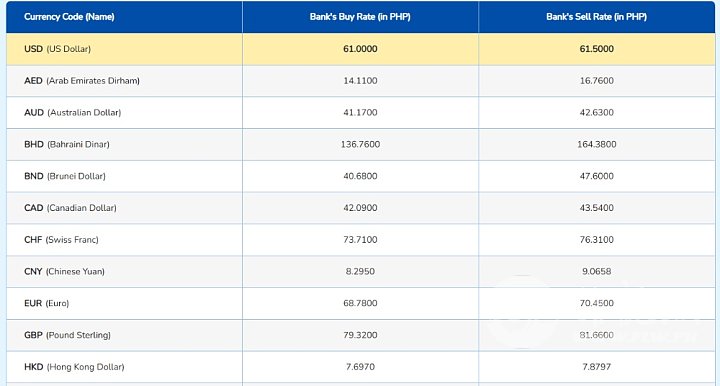Select the CAD (Canadian Dollar) label
This screenshot has width=720, height=386.
tap(70, 208)
